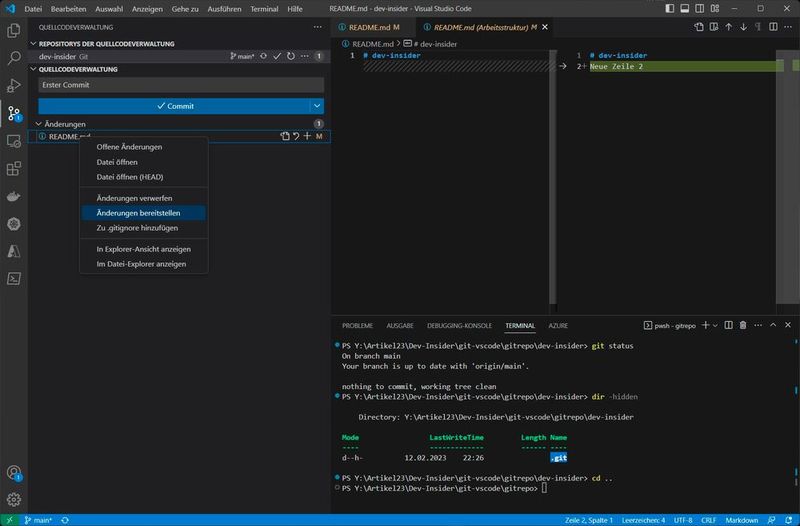Click the UTF-8 encoding indicator
The height and width of the screenshot is (526, 800).
[x=683, y=520]
